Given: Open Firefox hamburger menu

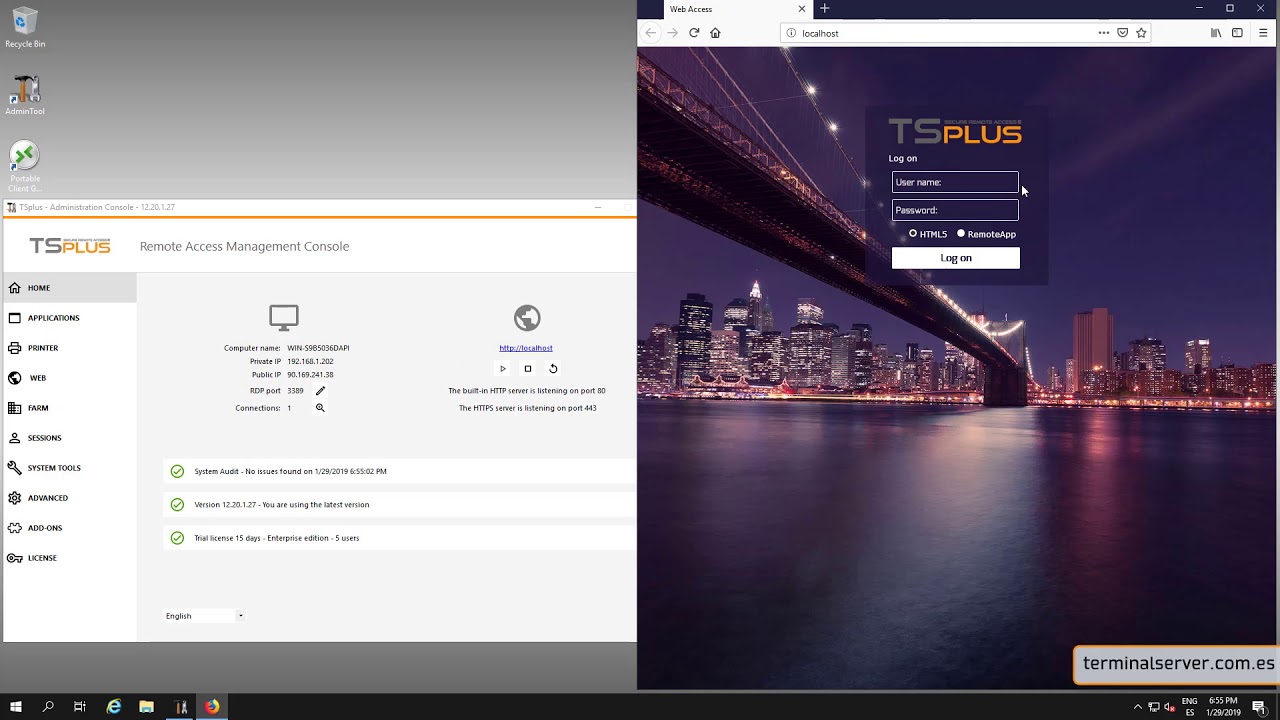Looking at the screenshot, I should click(1263, 33).
